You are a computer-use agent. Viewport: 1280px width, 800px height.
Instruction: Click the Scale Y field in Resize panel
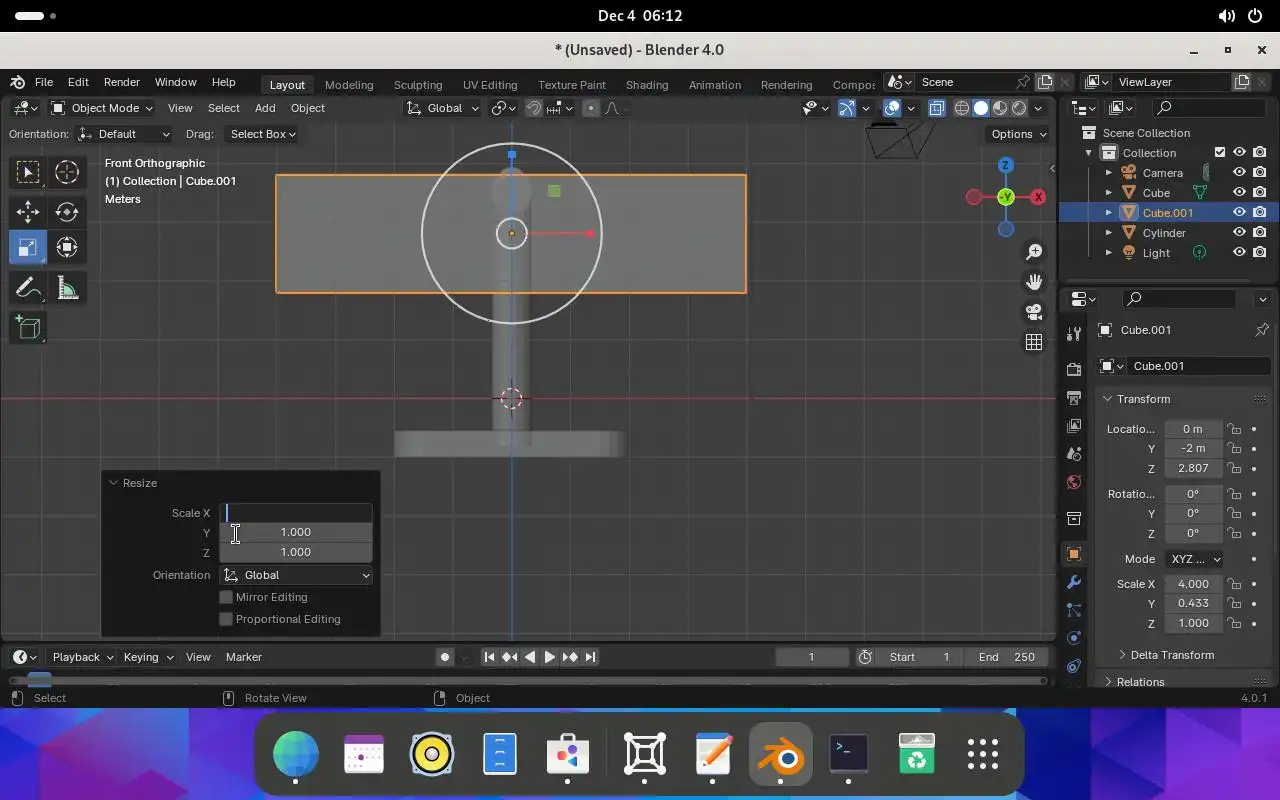[x=296, y=532]
